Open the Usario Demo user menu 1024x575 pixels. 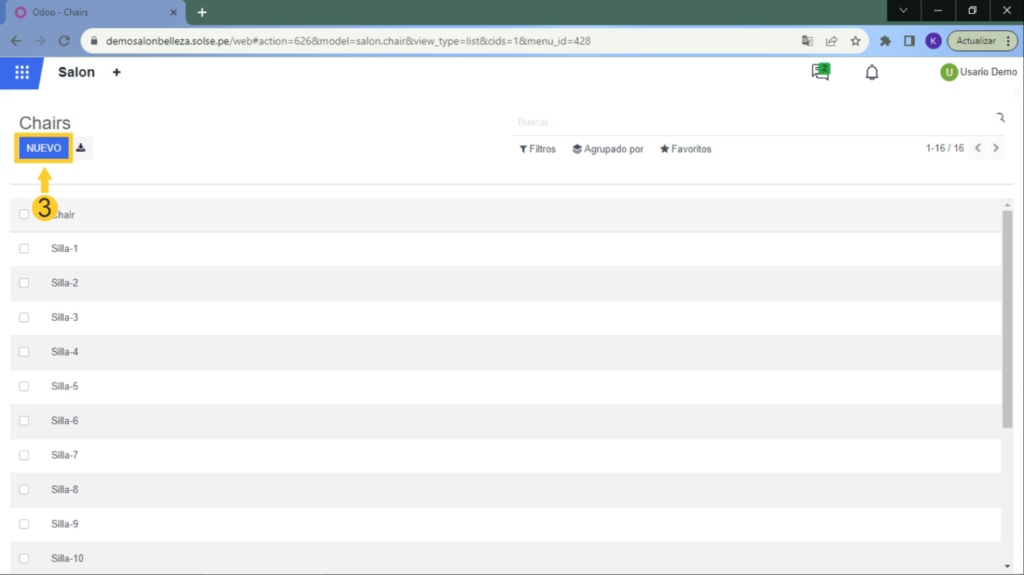click(978, 72)
